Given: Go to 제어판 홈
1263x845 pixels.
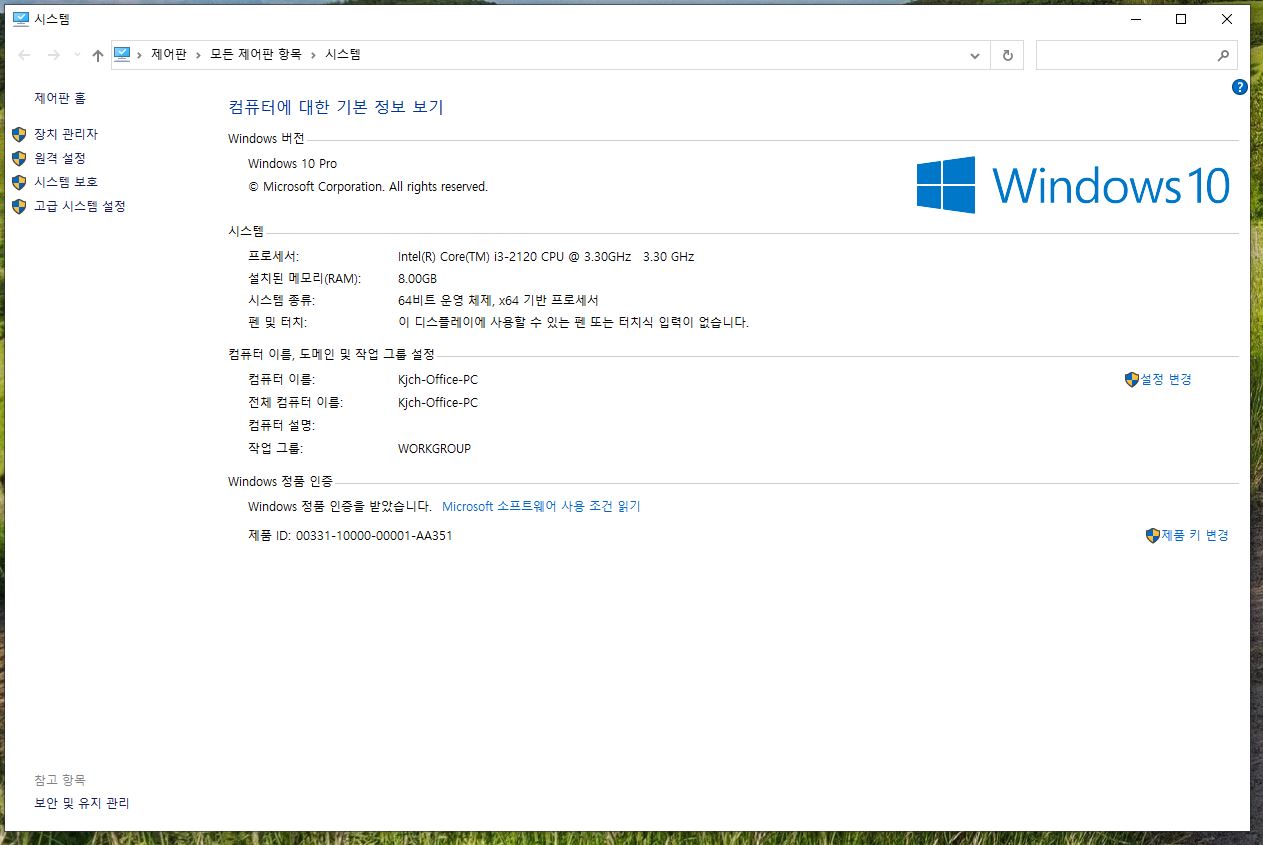Looking at the screenshot, I should click(x=60, y=98).
